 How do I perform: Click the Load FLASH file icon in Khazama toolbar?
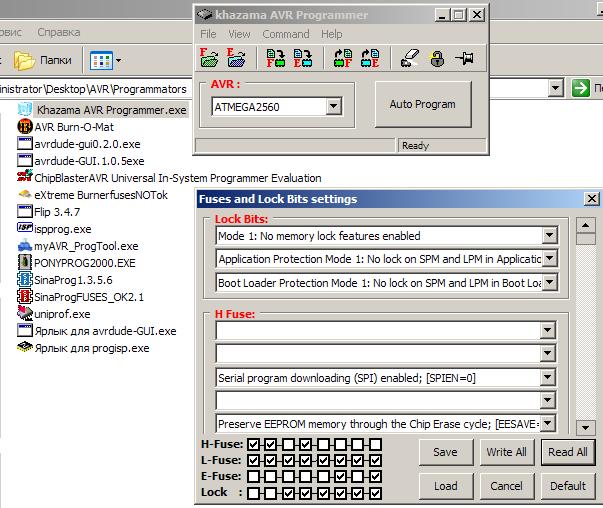pyautogui.click(x=209, y=58)
